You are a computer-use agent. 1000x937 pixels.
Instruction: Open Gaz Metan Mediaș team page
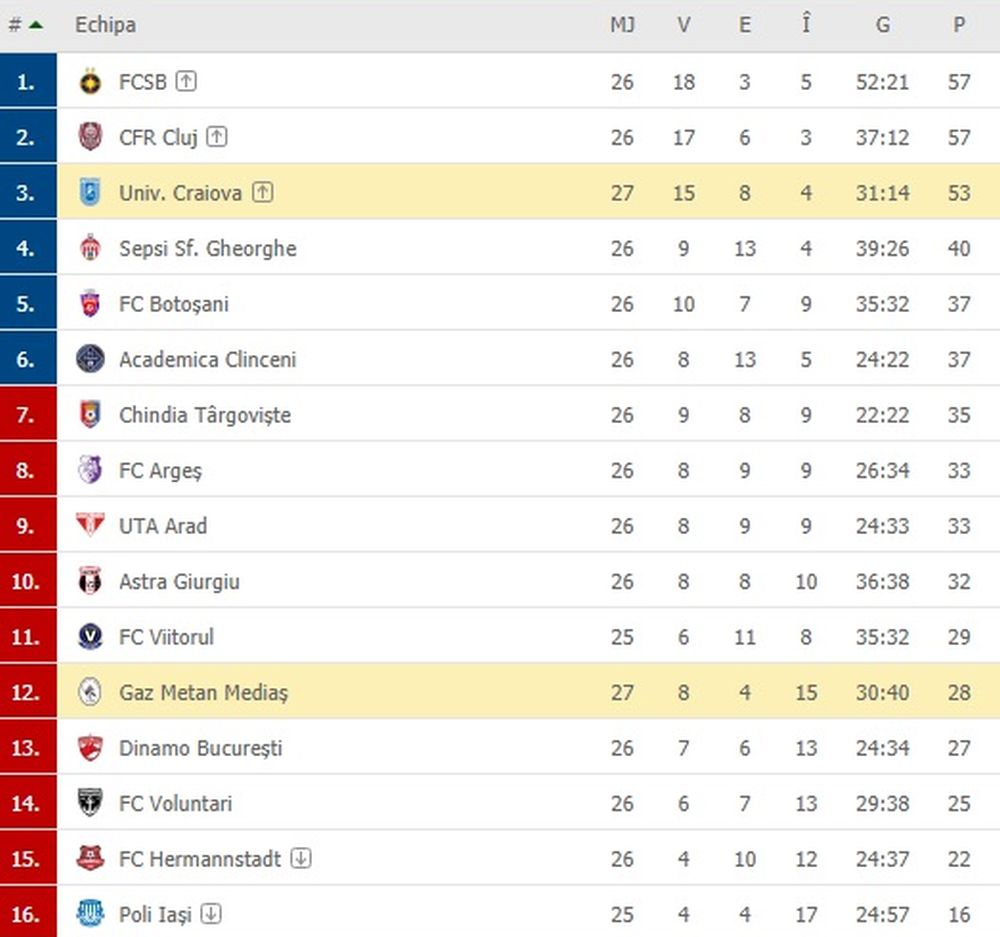[203, 692]
